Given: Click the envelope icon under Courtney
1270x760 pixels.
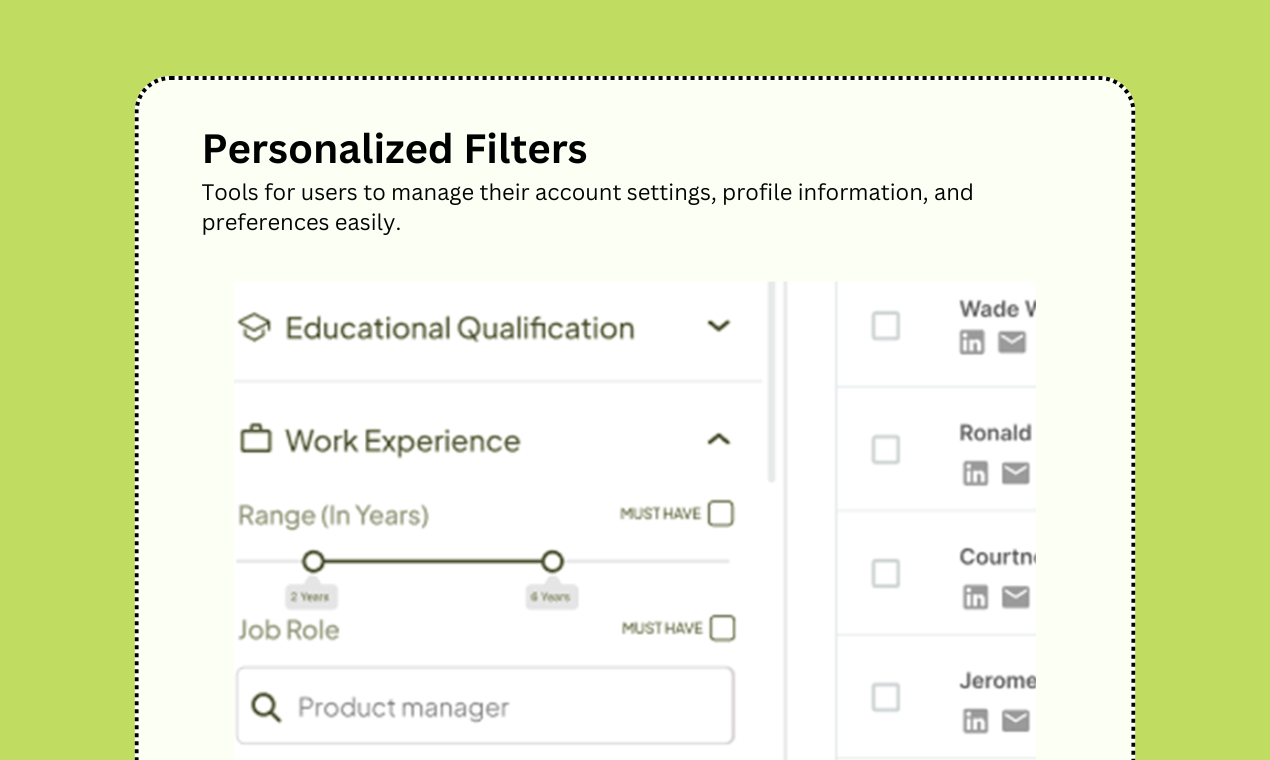Looking at the screenshot, I should tap(1015, 597).
